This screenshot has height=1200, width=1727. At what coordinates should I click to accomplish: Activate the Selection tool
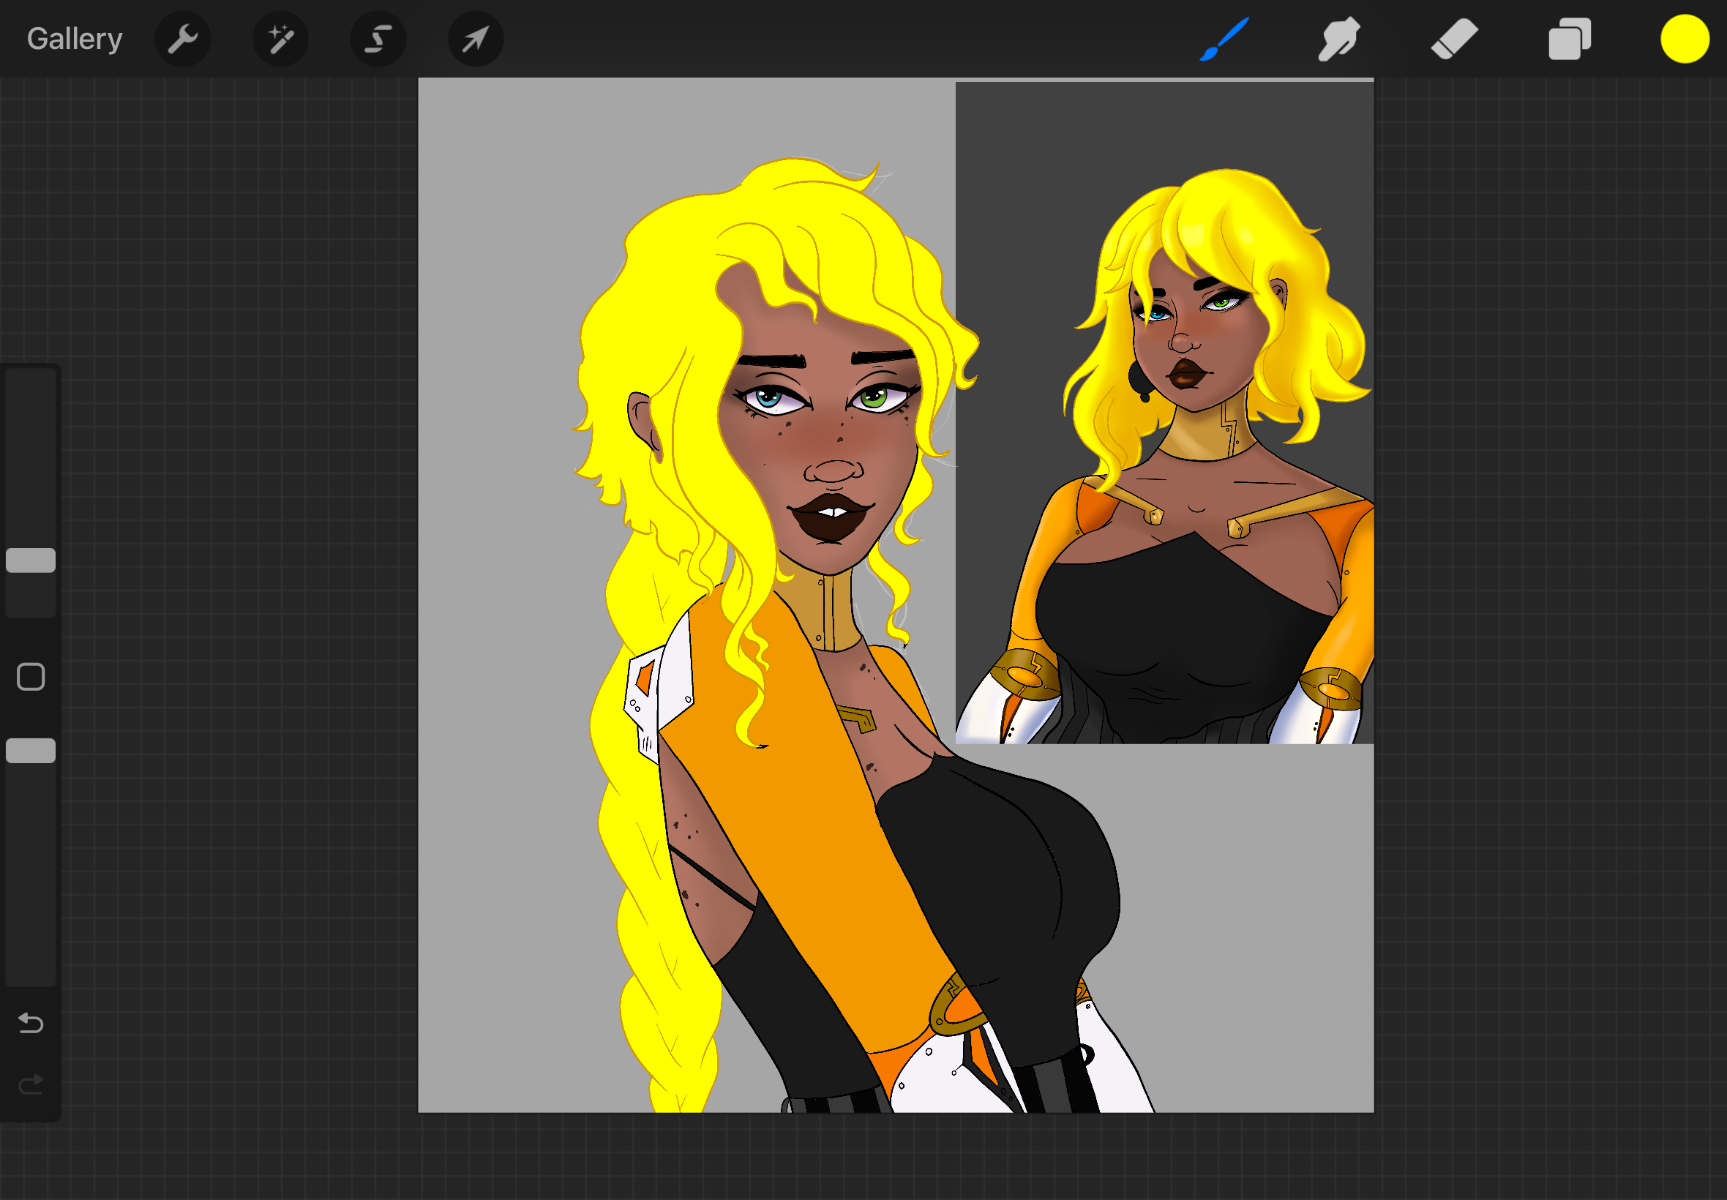click(378, 40)
